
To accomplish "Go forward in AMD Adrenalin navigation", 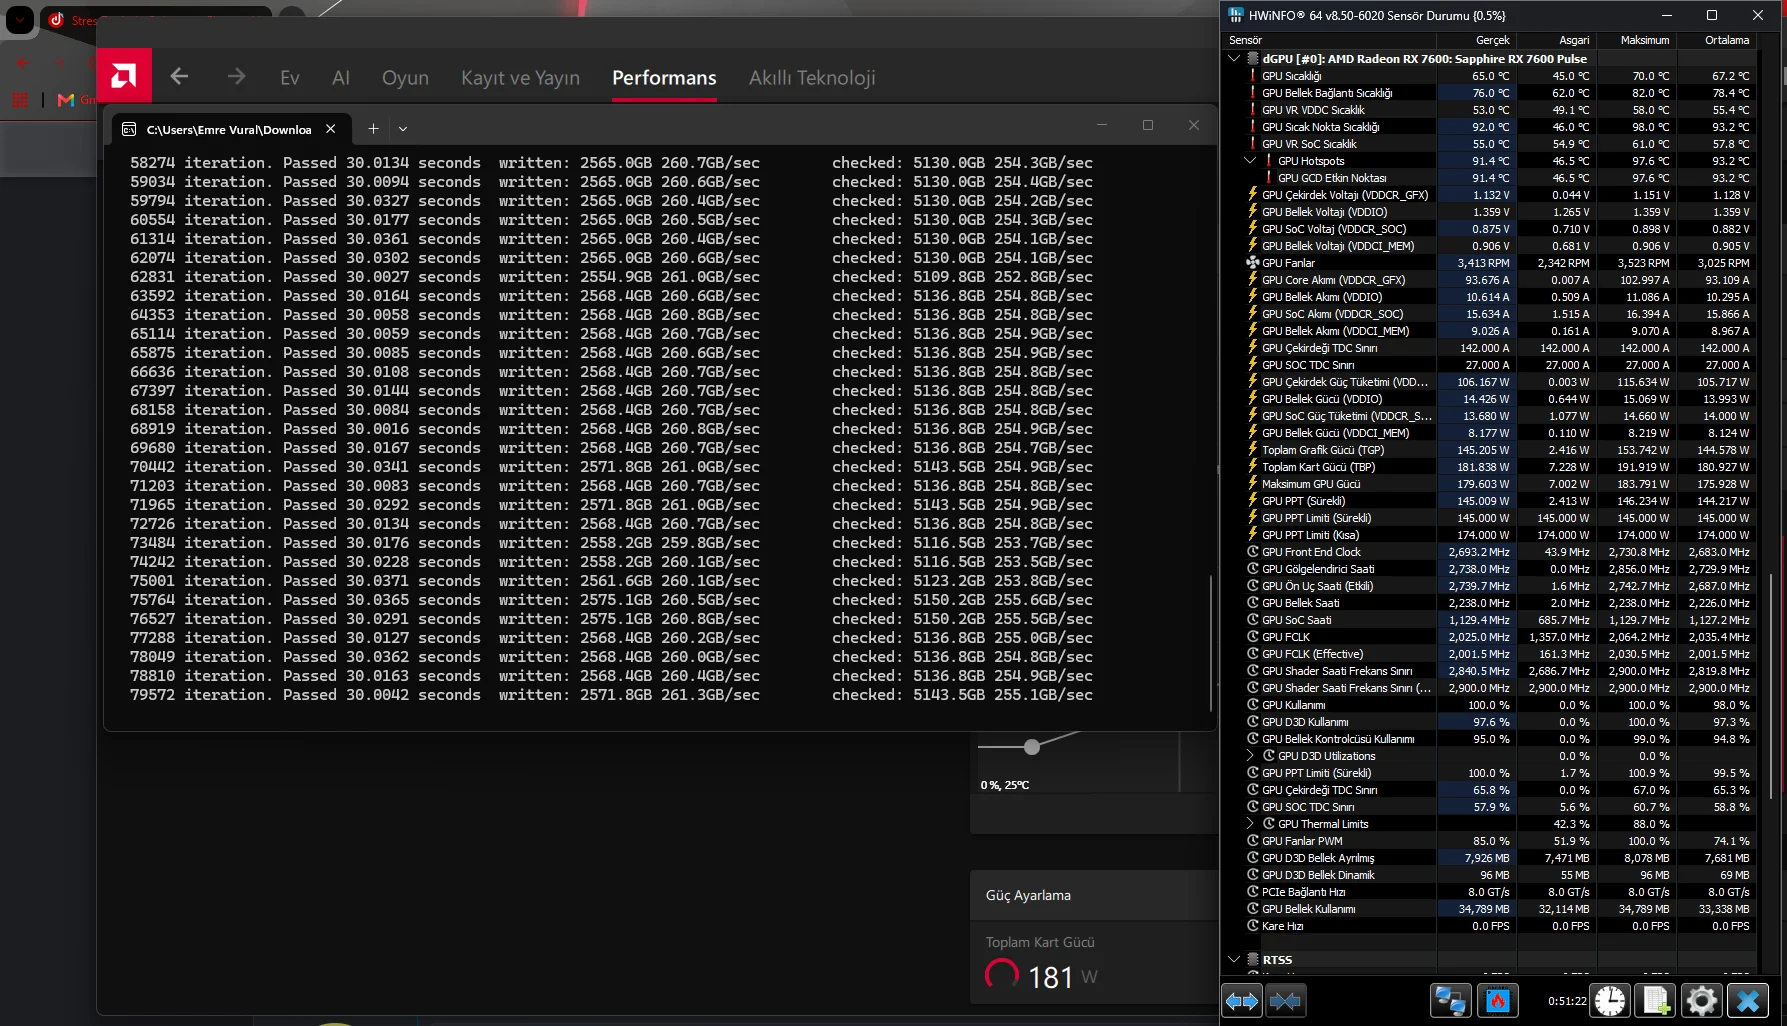I will 236,76.
